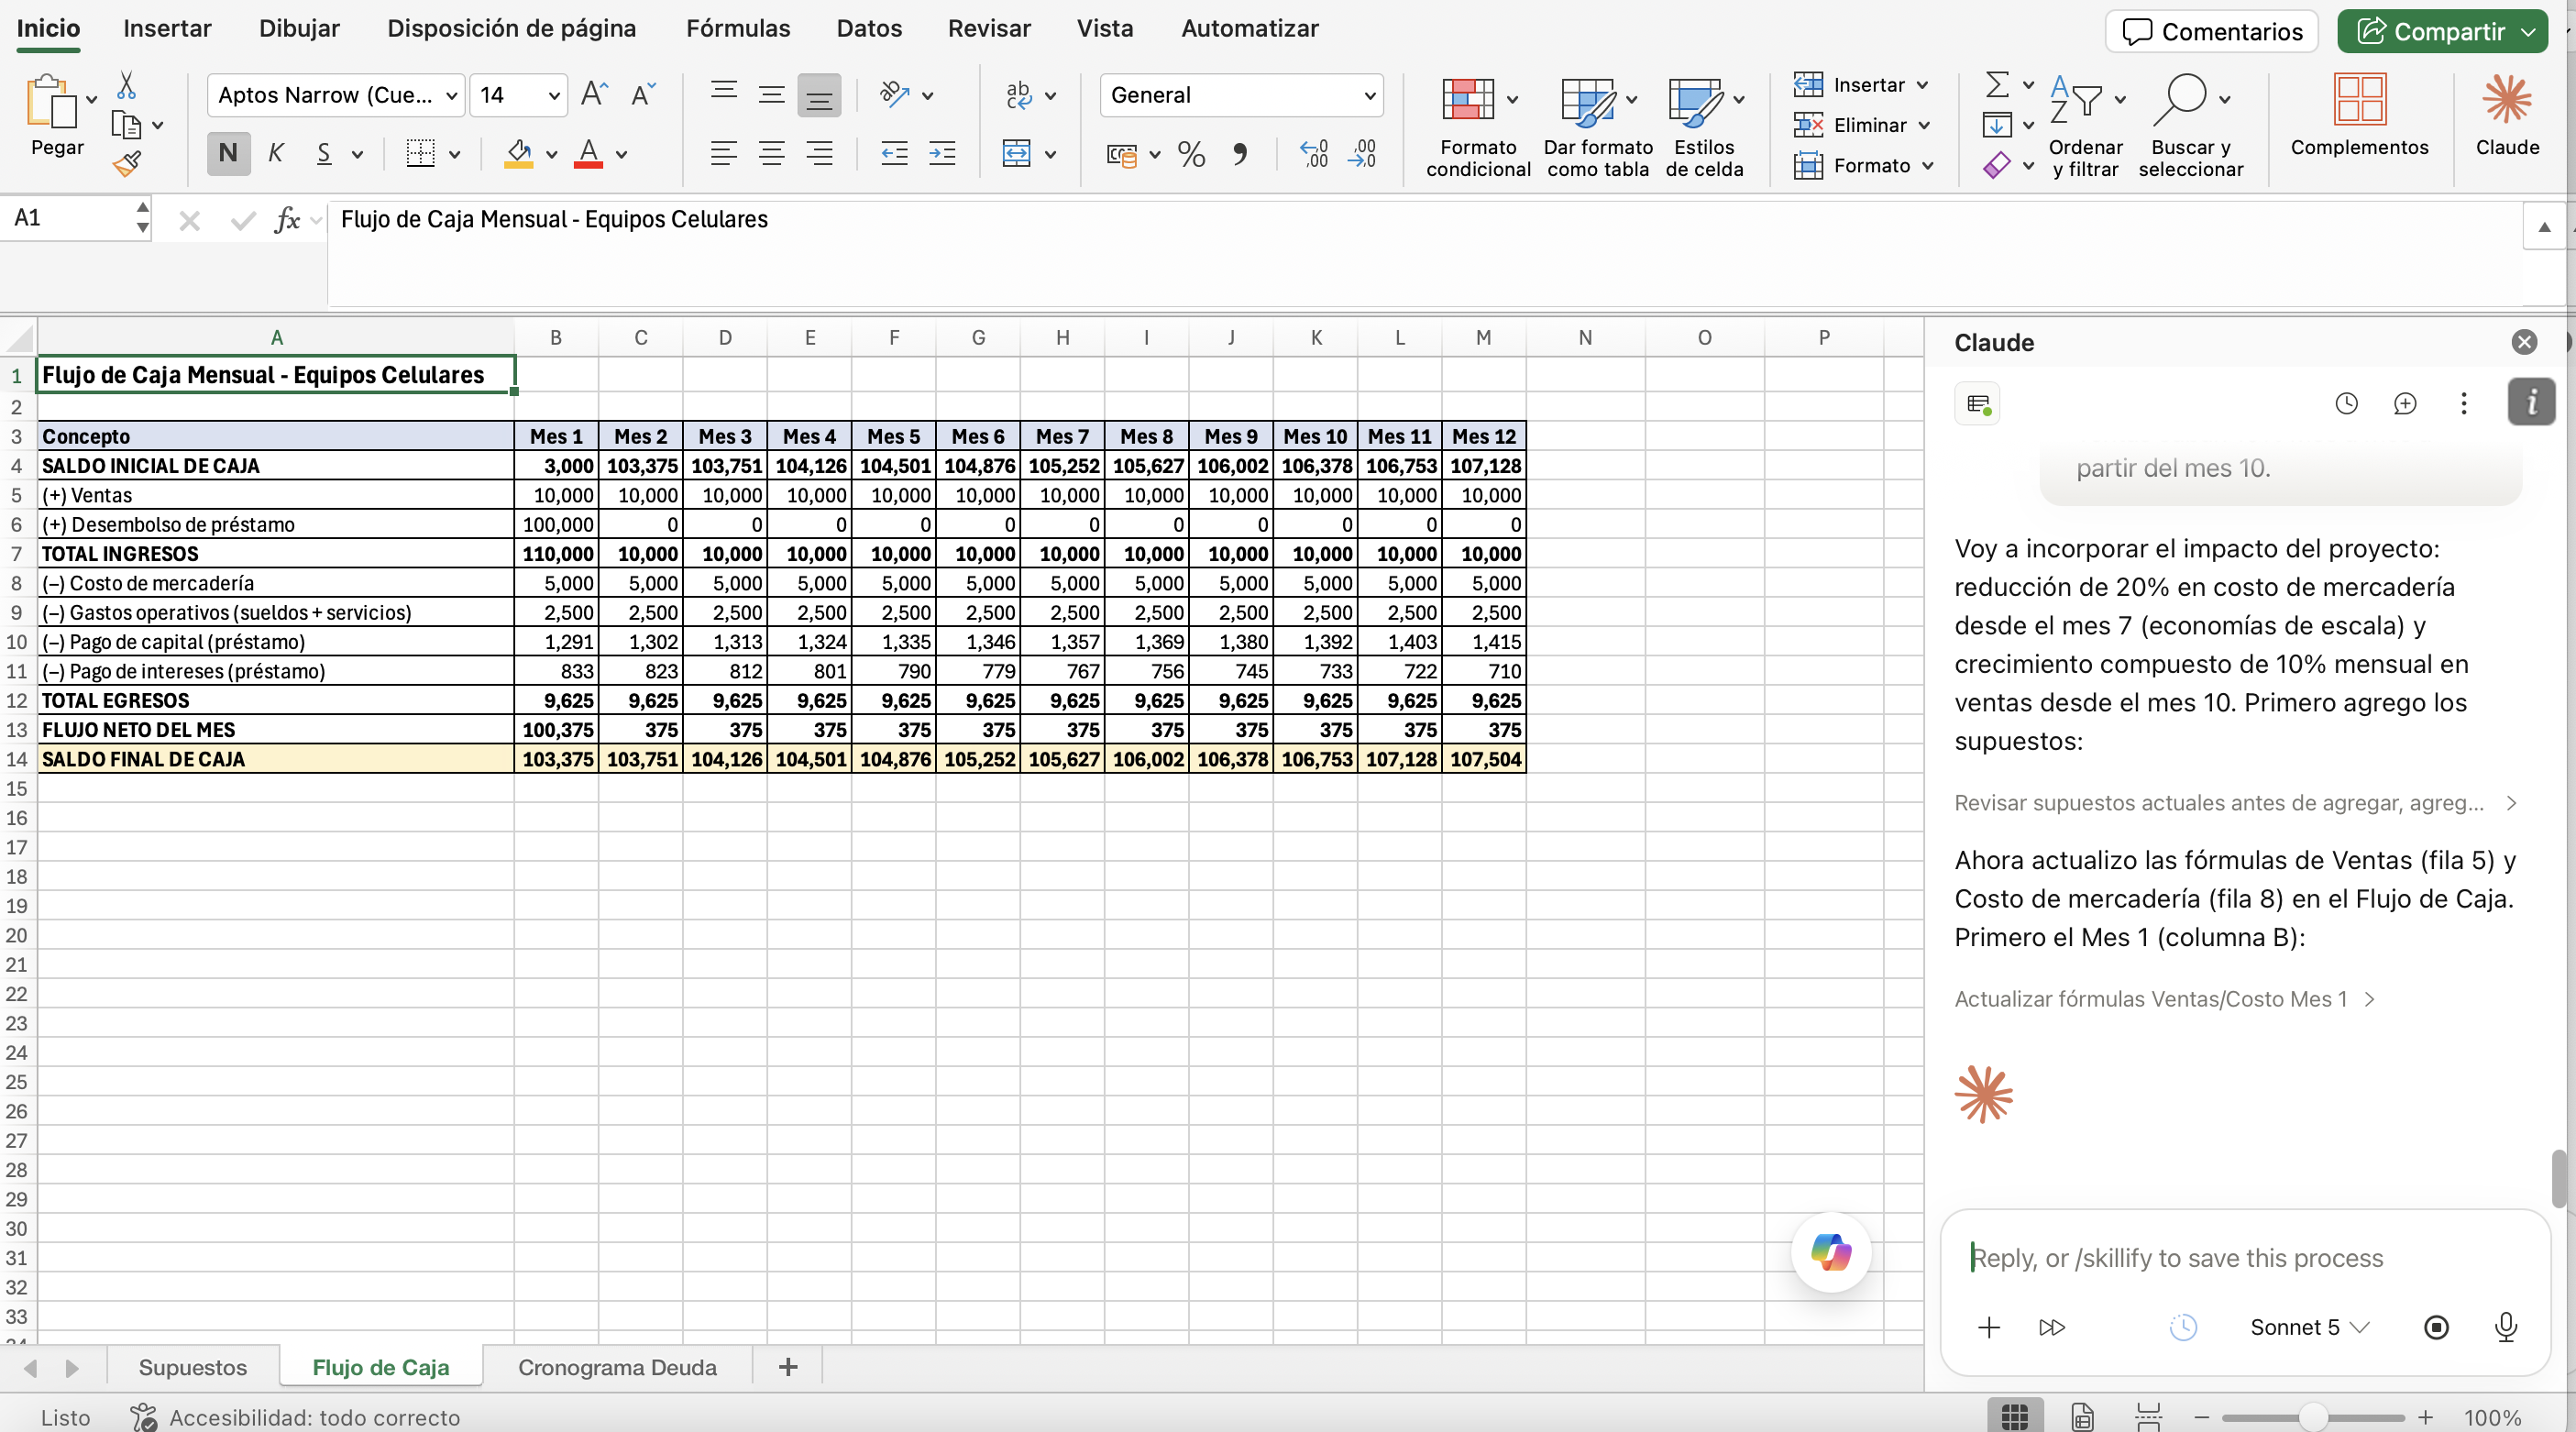Expand 'Actualizar fórmulas Ventas/Costo Mes 1' step
2576x1432 pixels.
pyautogui.click(x=2164, y=999)
